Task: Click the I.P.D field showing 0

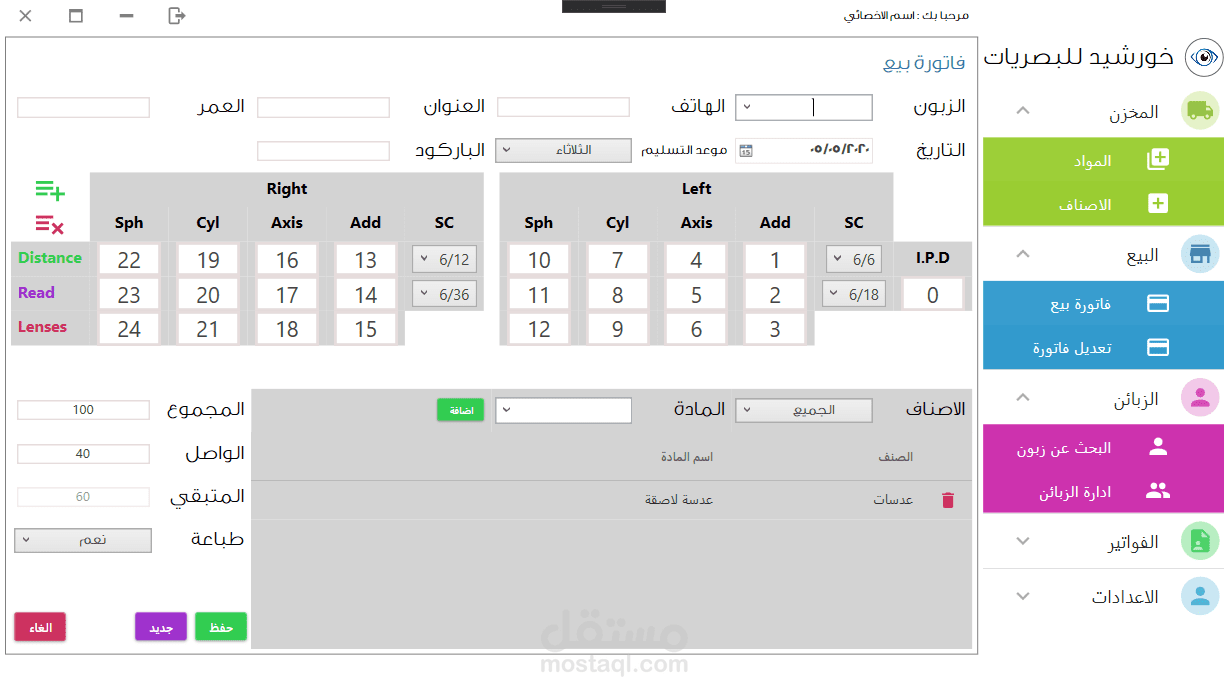Action: tap(932, 294)
